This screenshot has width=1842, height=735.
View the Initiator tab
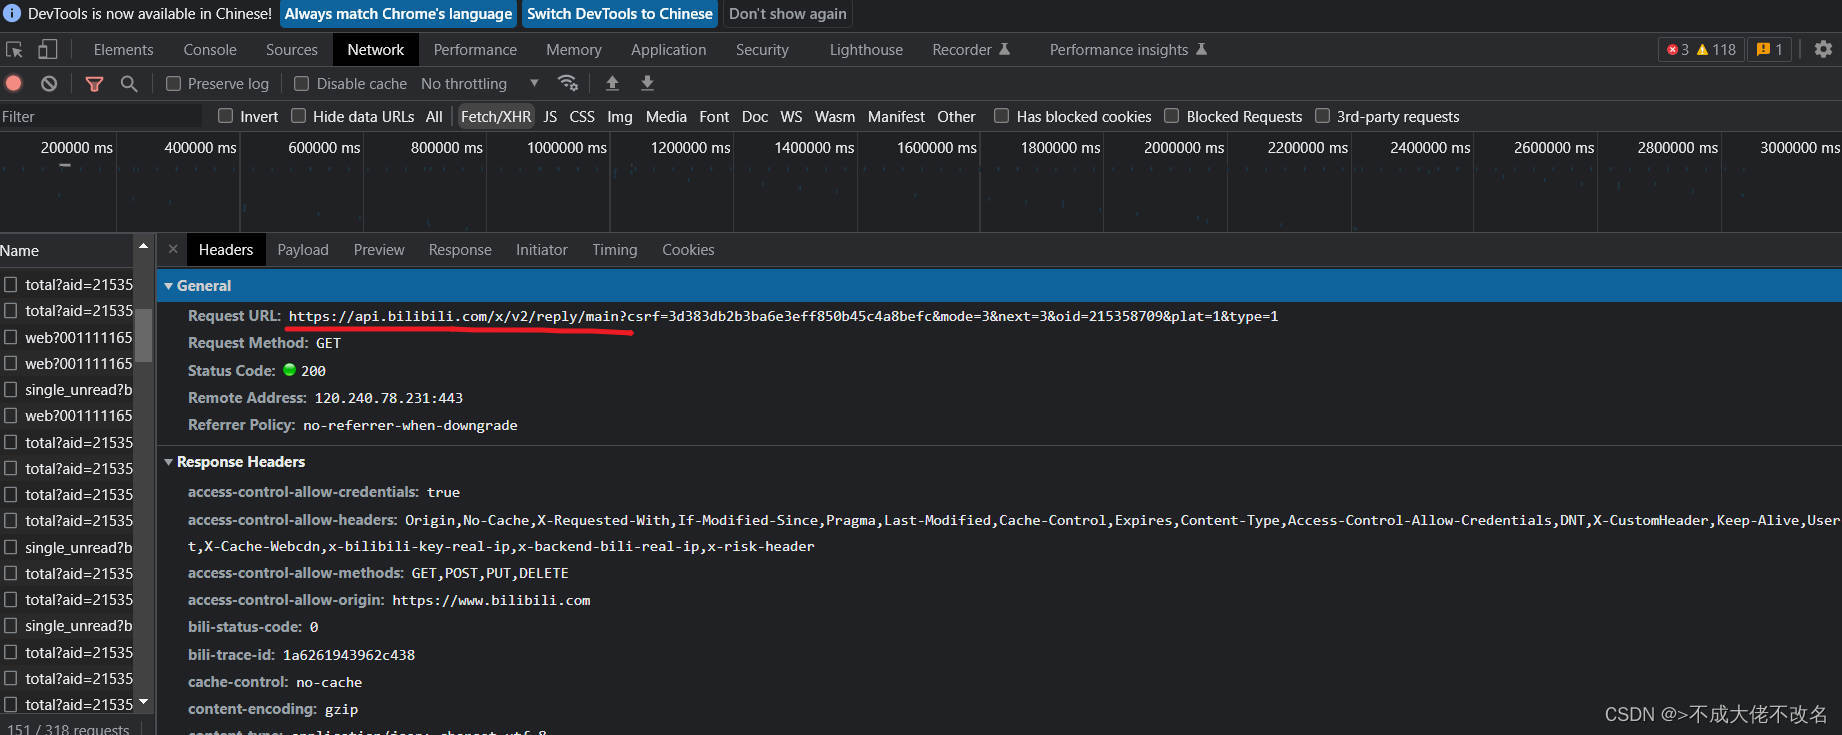542,250
